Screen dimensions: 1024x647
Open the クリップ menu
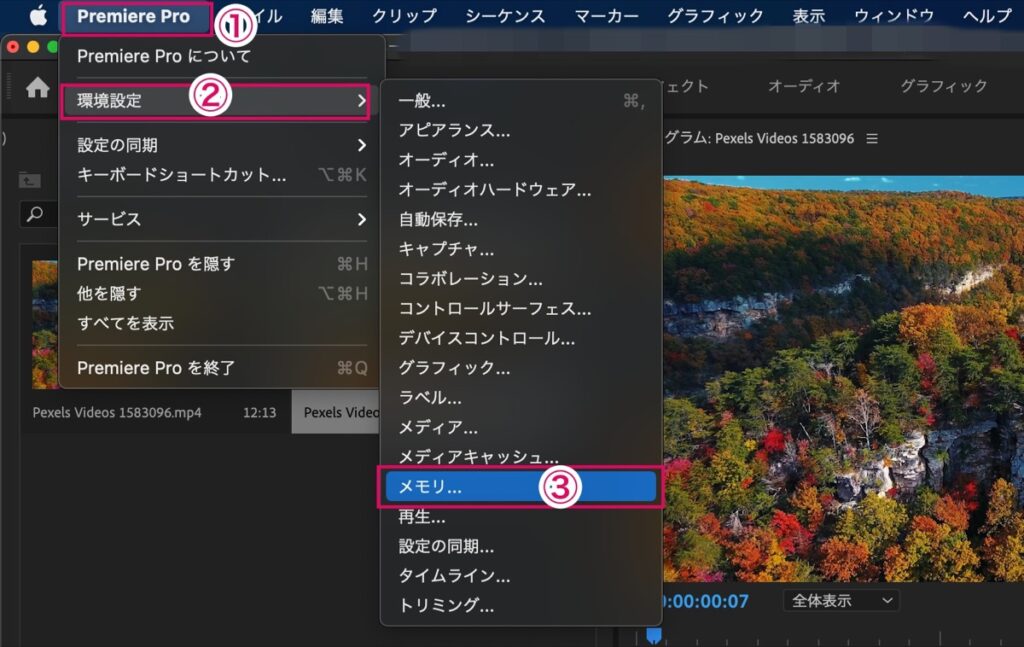coord(404,16)
